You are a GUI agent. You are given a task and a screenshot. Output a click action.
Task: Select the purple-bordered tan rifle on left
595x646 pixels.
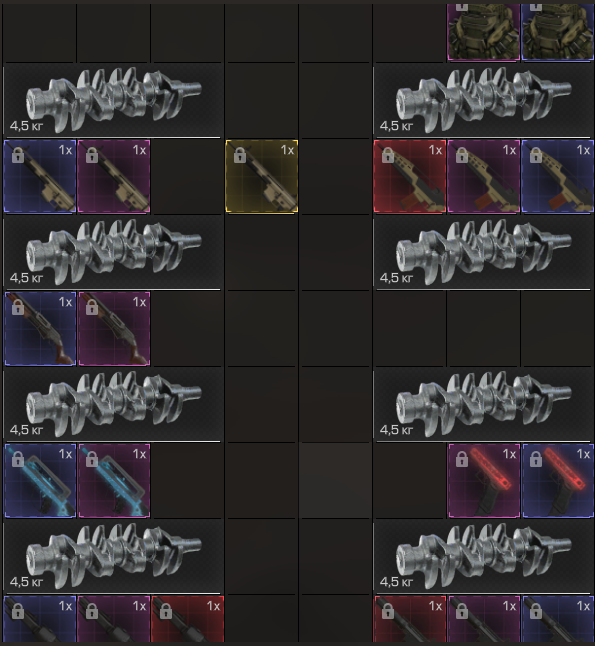(114, 176)
